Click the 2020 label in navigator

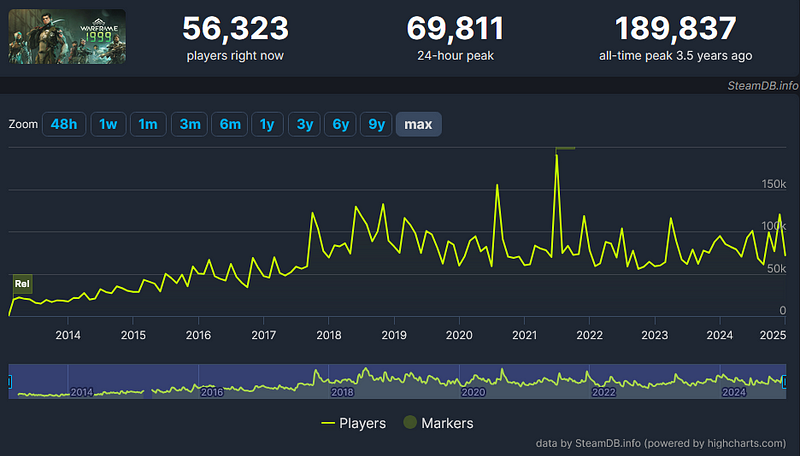coord(473,392)
